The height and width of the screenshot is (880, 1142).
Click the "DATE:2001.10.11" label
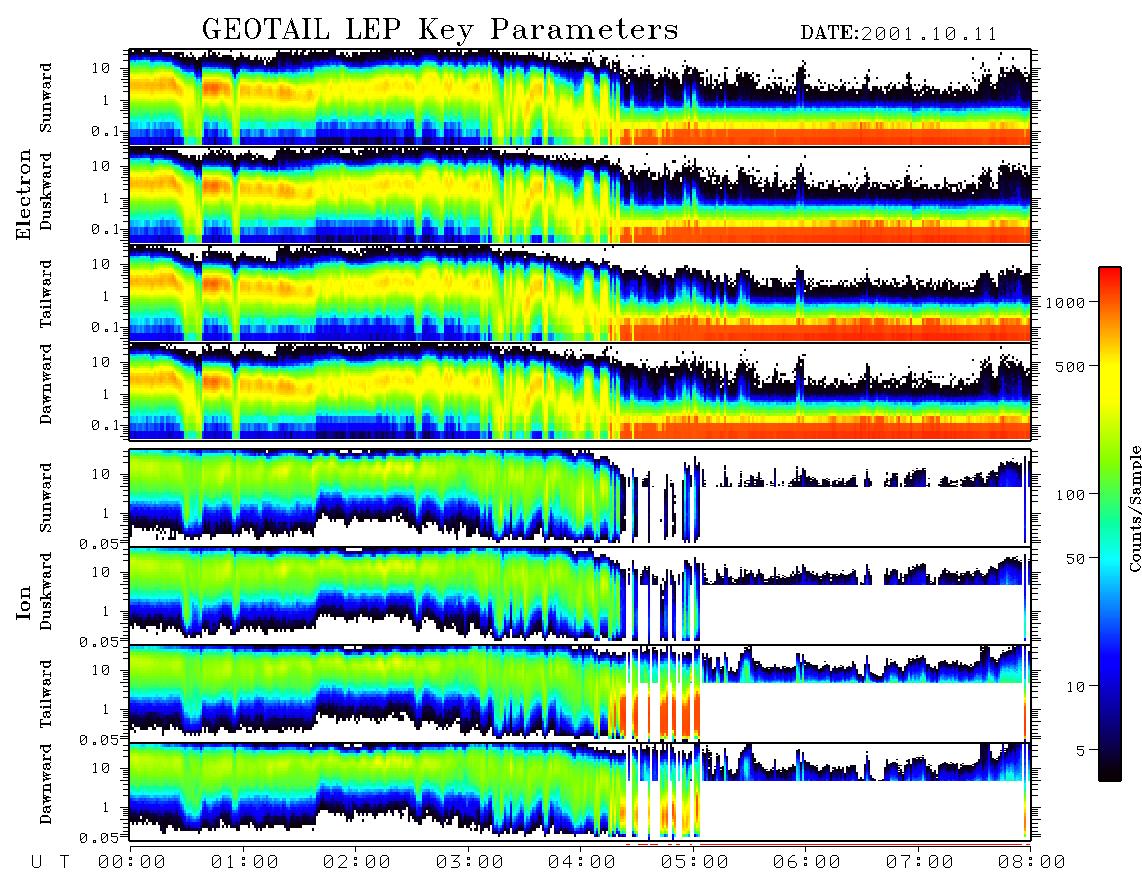coord(899,34)
